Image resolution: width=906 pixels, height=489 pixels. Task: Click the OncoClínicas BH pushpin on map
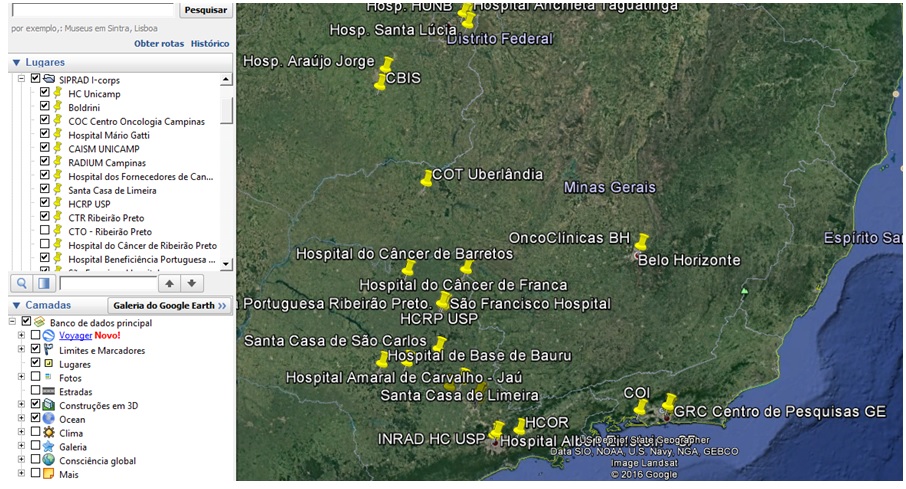pos(641,242)
